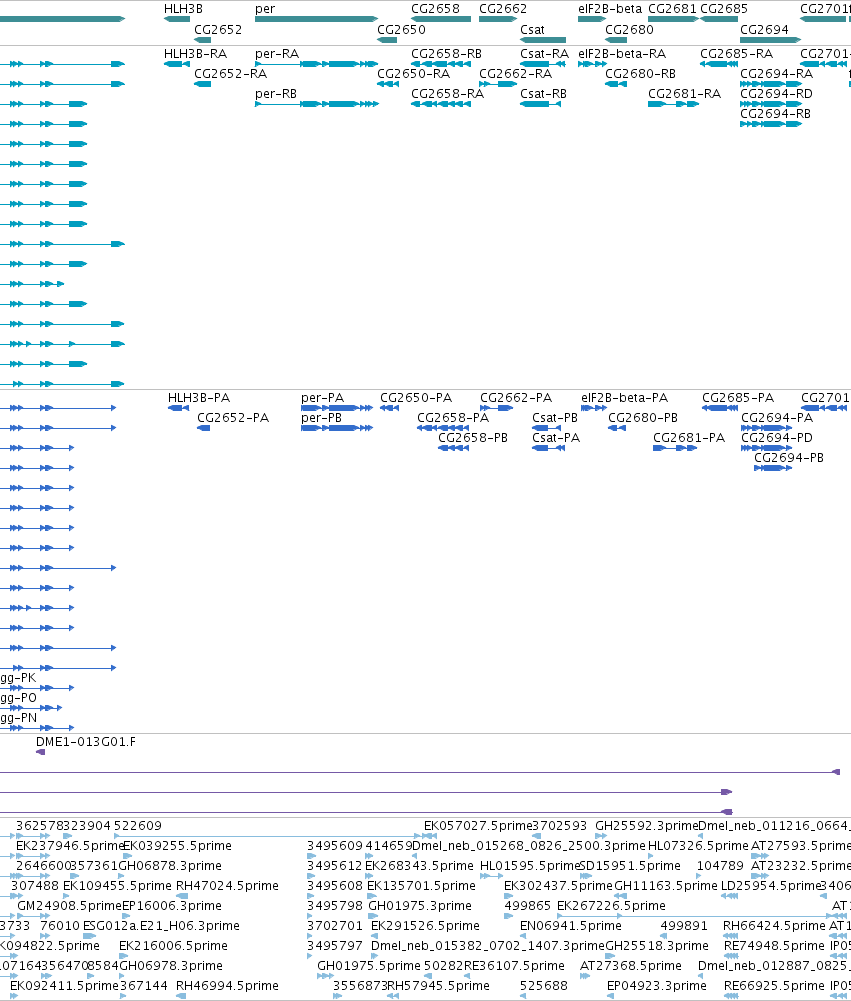Image resolution: width=851 pixels, height=1001 pixels.
Task: Click the HLH3B-RA transcript label
Action: (195, 54)
